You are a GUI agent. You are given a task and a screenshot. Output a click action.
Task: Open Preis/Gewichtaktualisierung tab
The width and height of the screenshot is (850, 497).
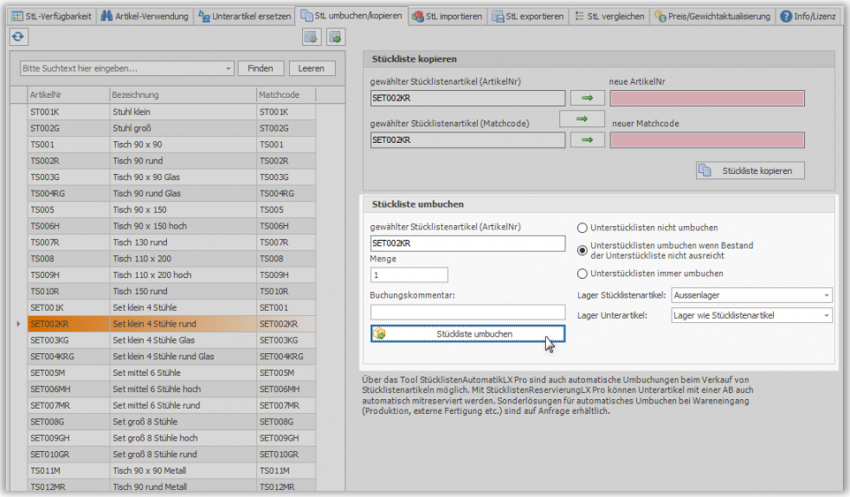tap(712, 16)
